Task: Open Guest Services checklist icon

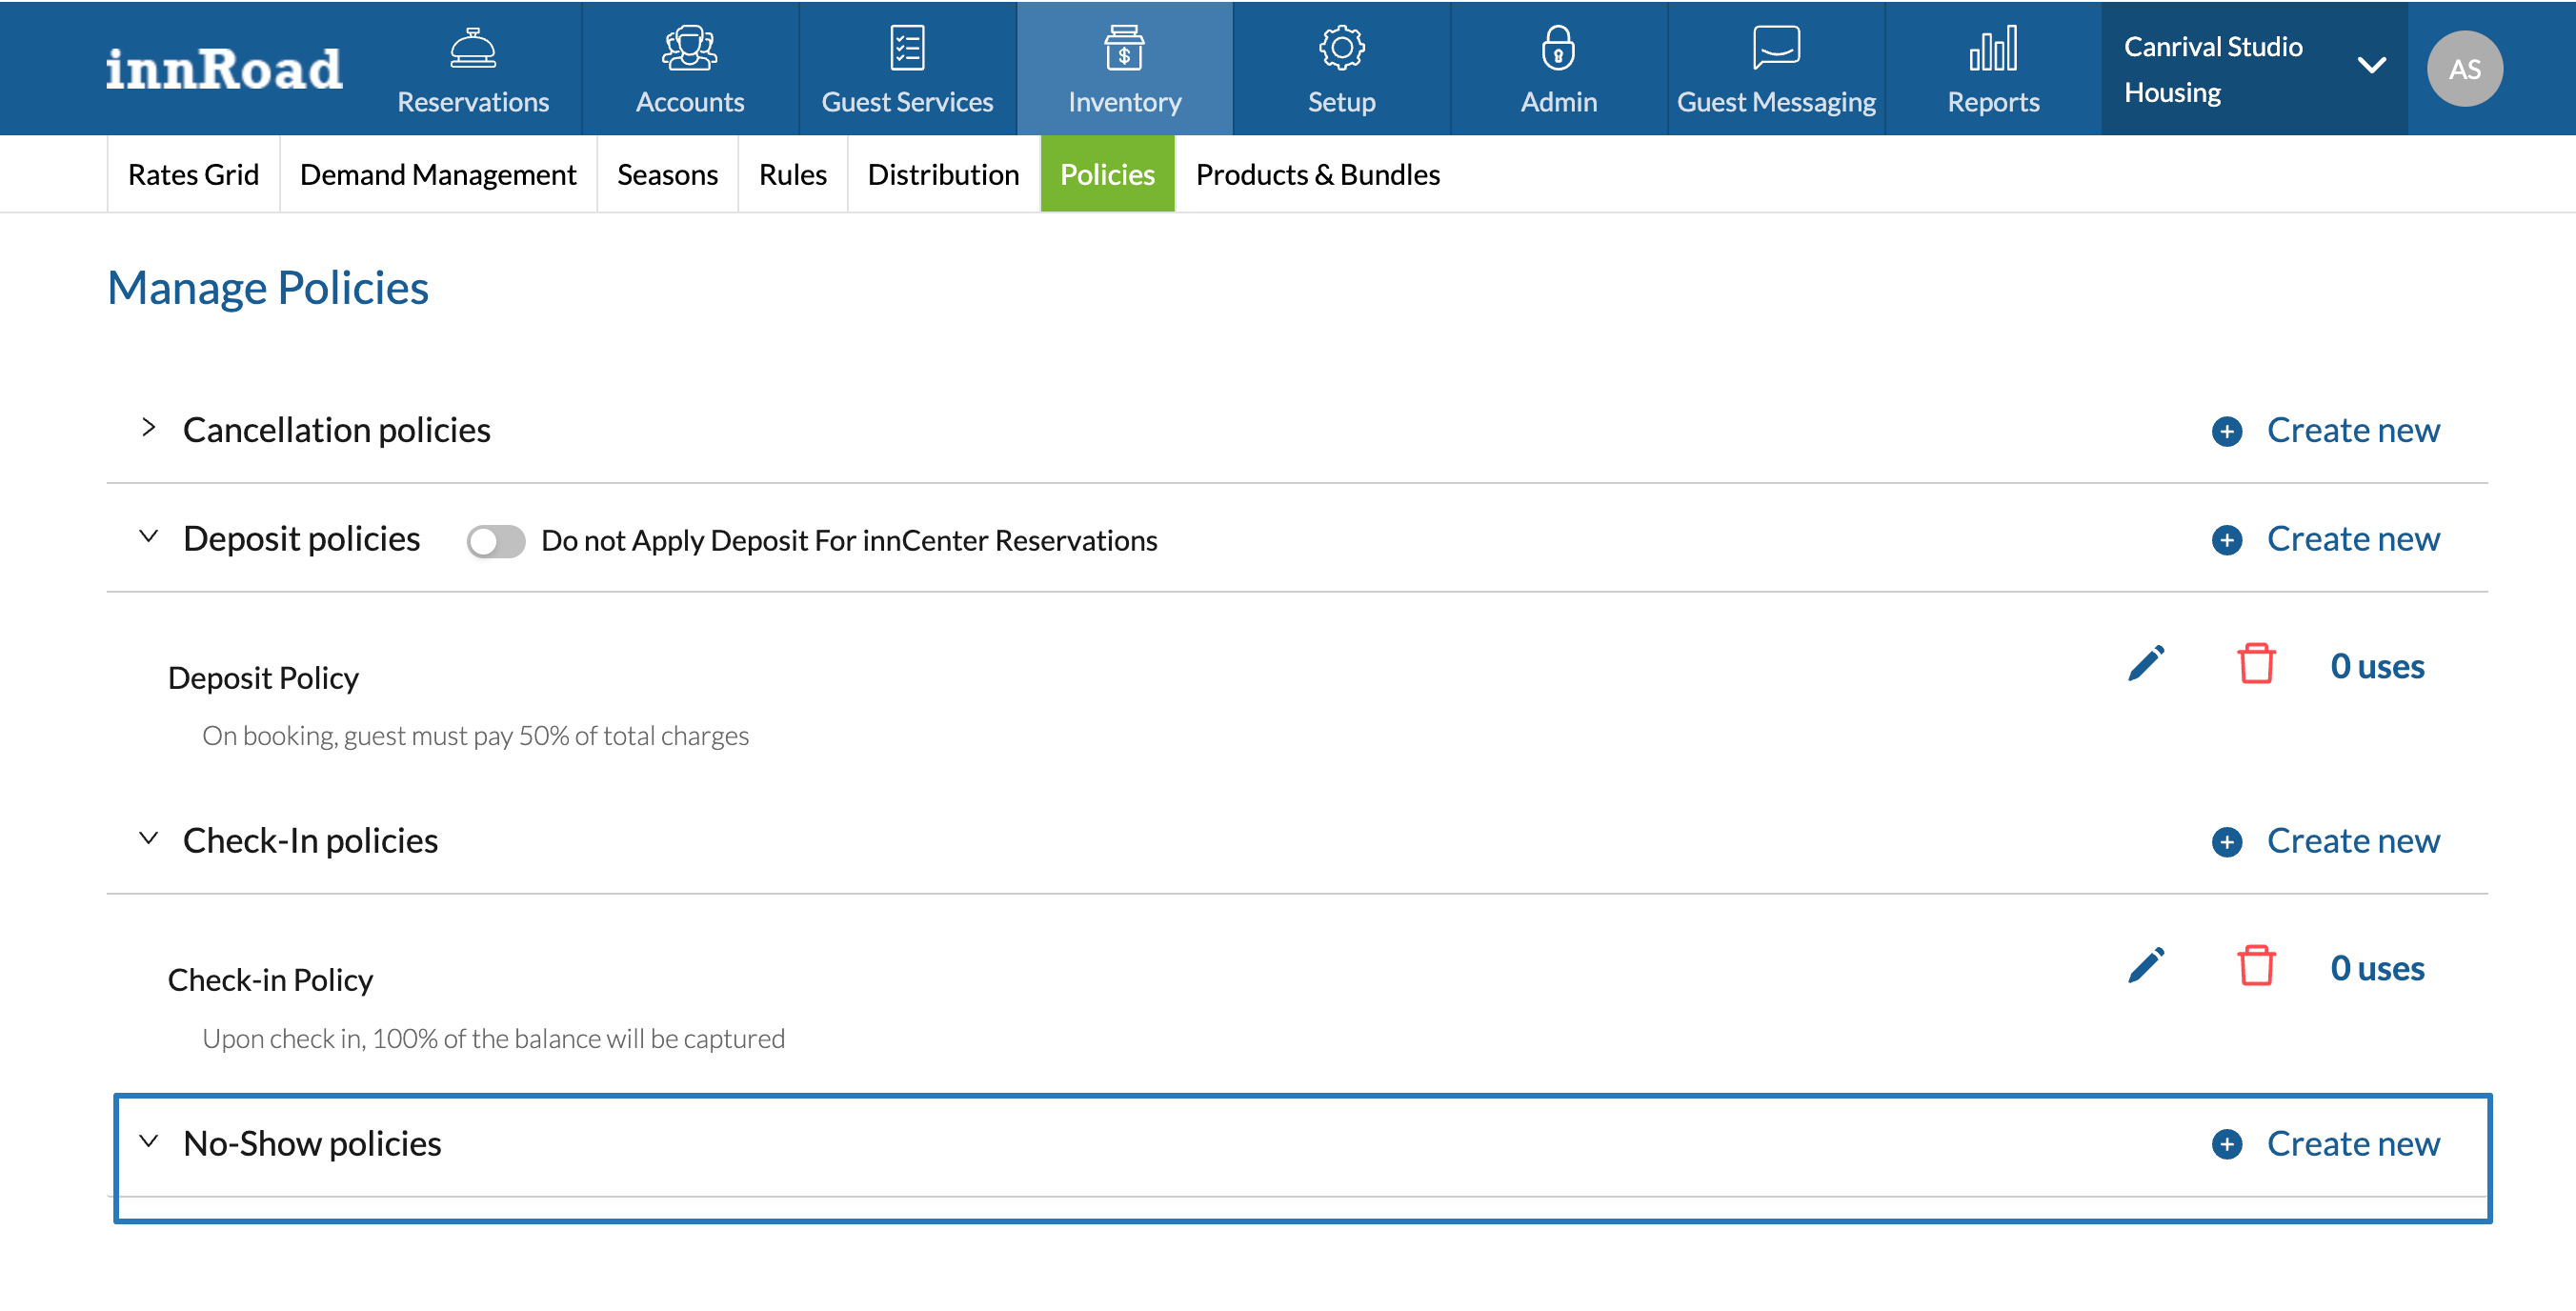Action: click(x=906, y=48)
